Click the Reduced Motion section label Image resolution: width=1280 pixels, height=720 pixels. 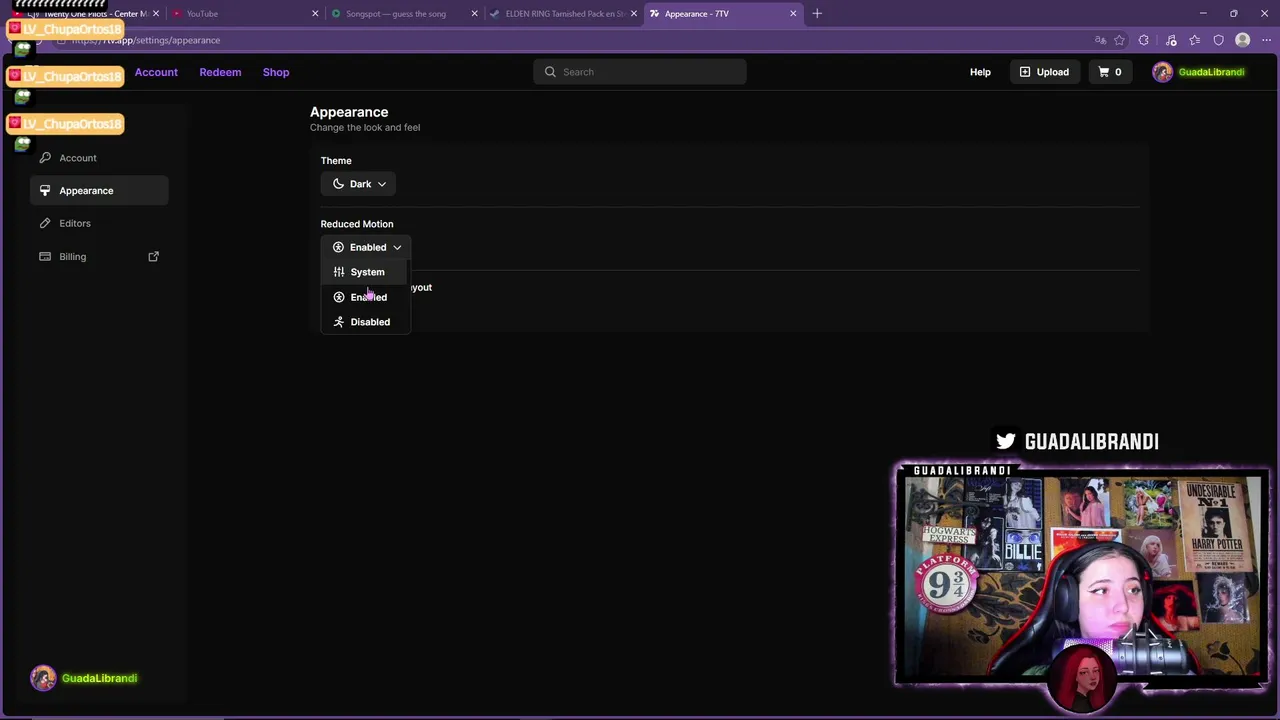(357, 224)
